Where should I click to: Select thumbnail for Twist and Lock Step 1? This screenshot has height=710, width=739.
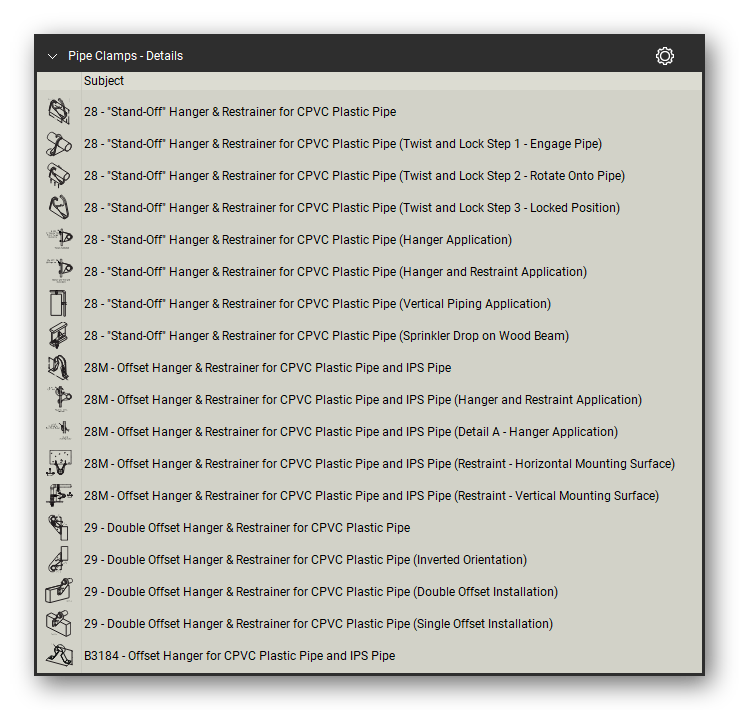pos(59,144)
